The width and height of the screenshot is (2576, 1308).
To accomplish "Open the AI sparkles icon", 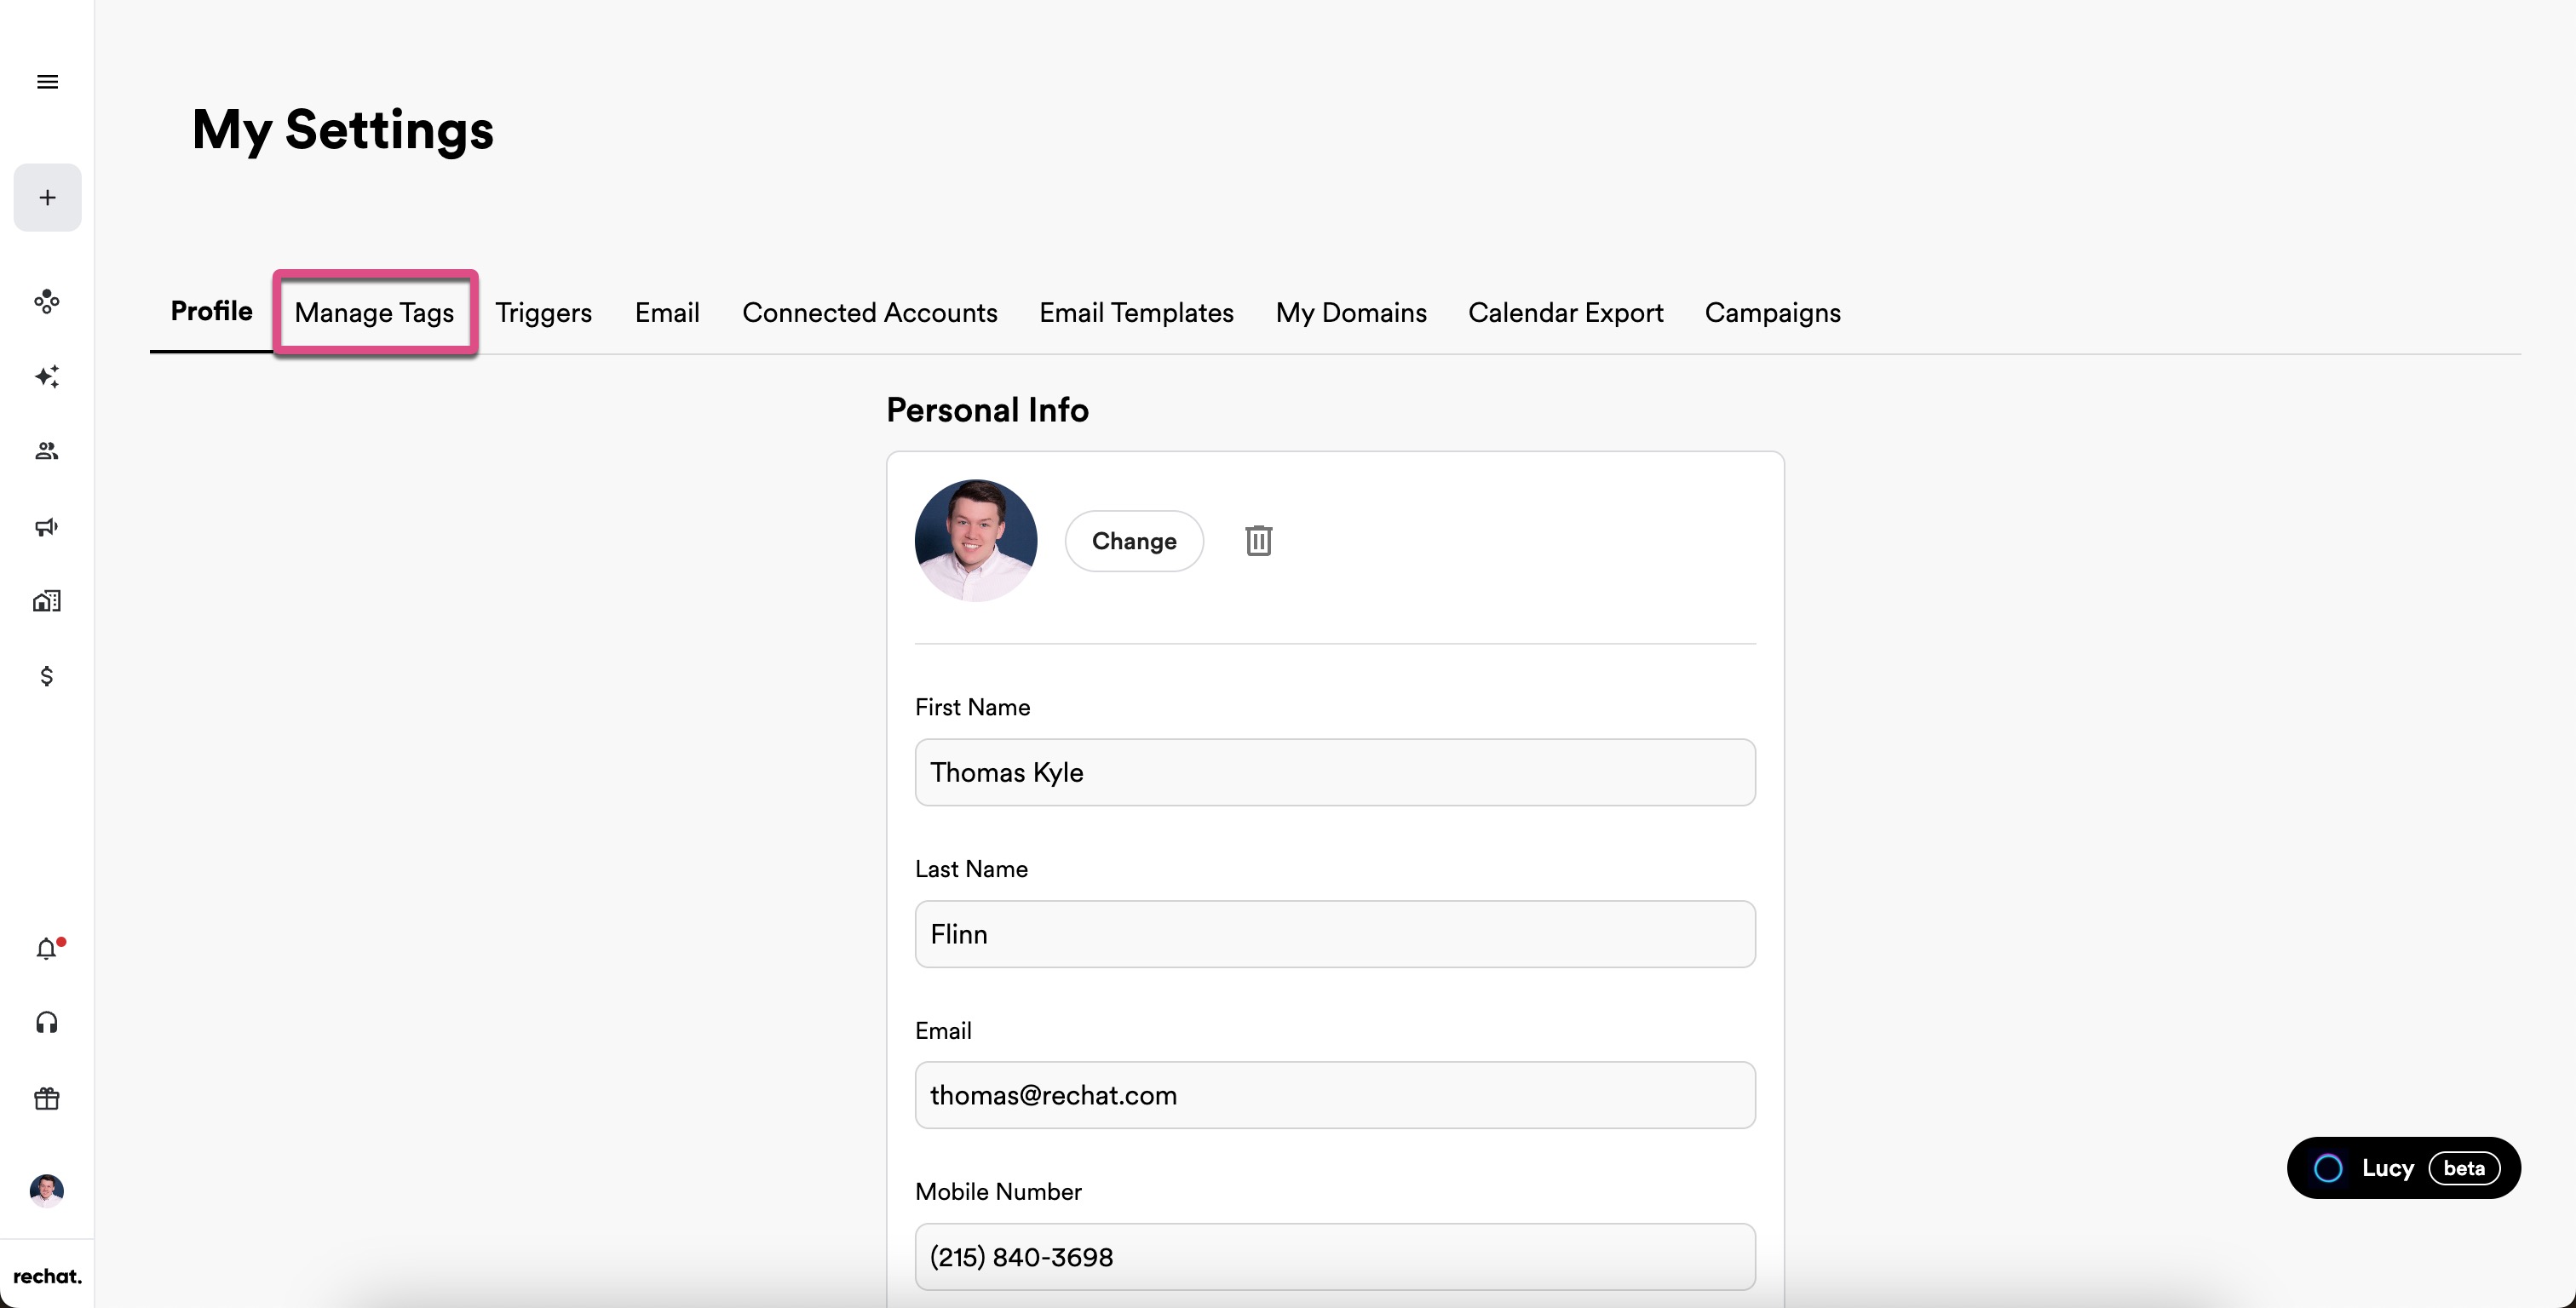I will pos(47,376).
